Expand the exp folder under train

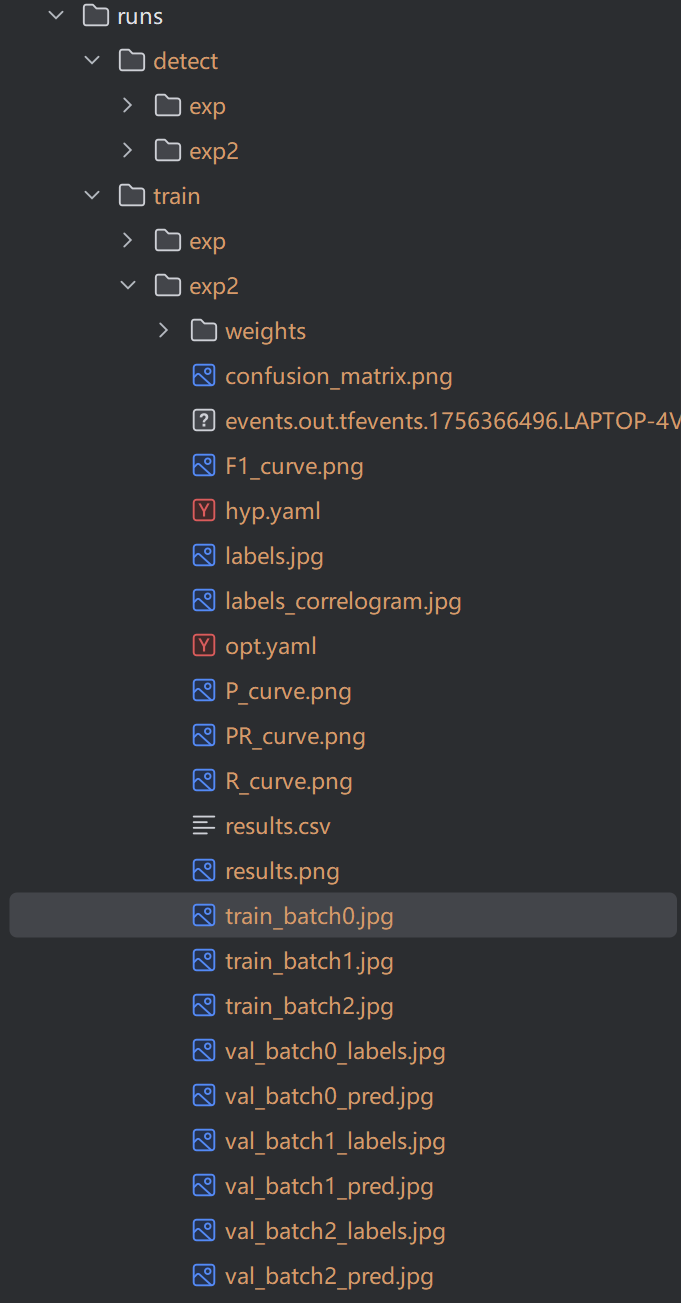(127, 241)
